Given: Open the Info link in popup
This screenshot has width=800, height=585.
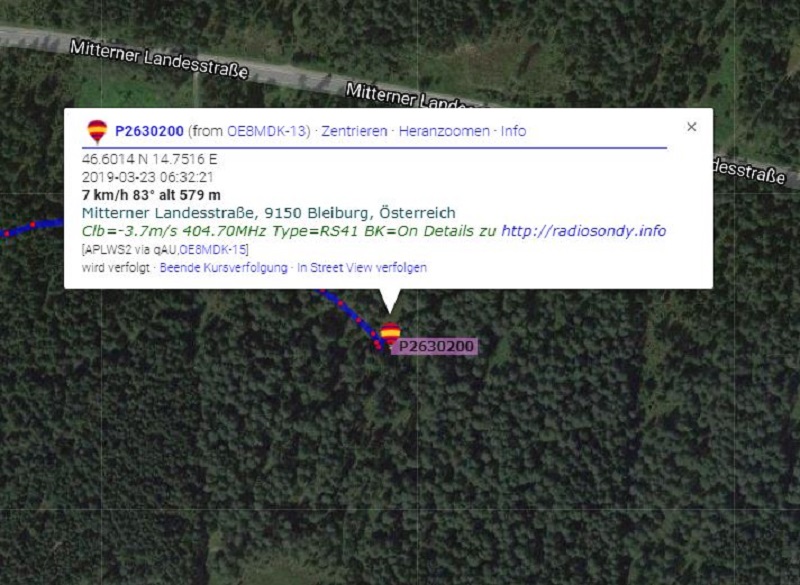Looking at the screenshot, I should [513, 131].
